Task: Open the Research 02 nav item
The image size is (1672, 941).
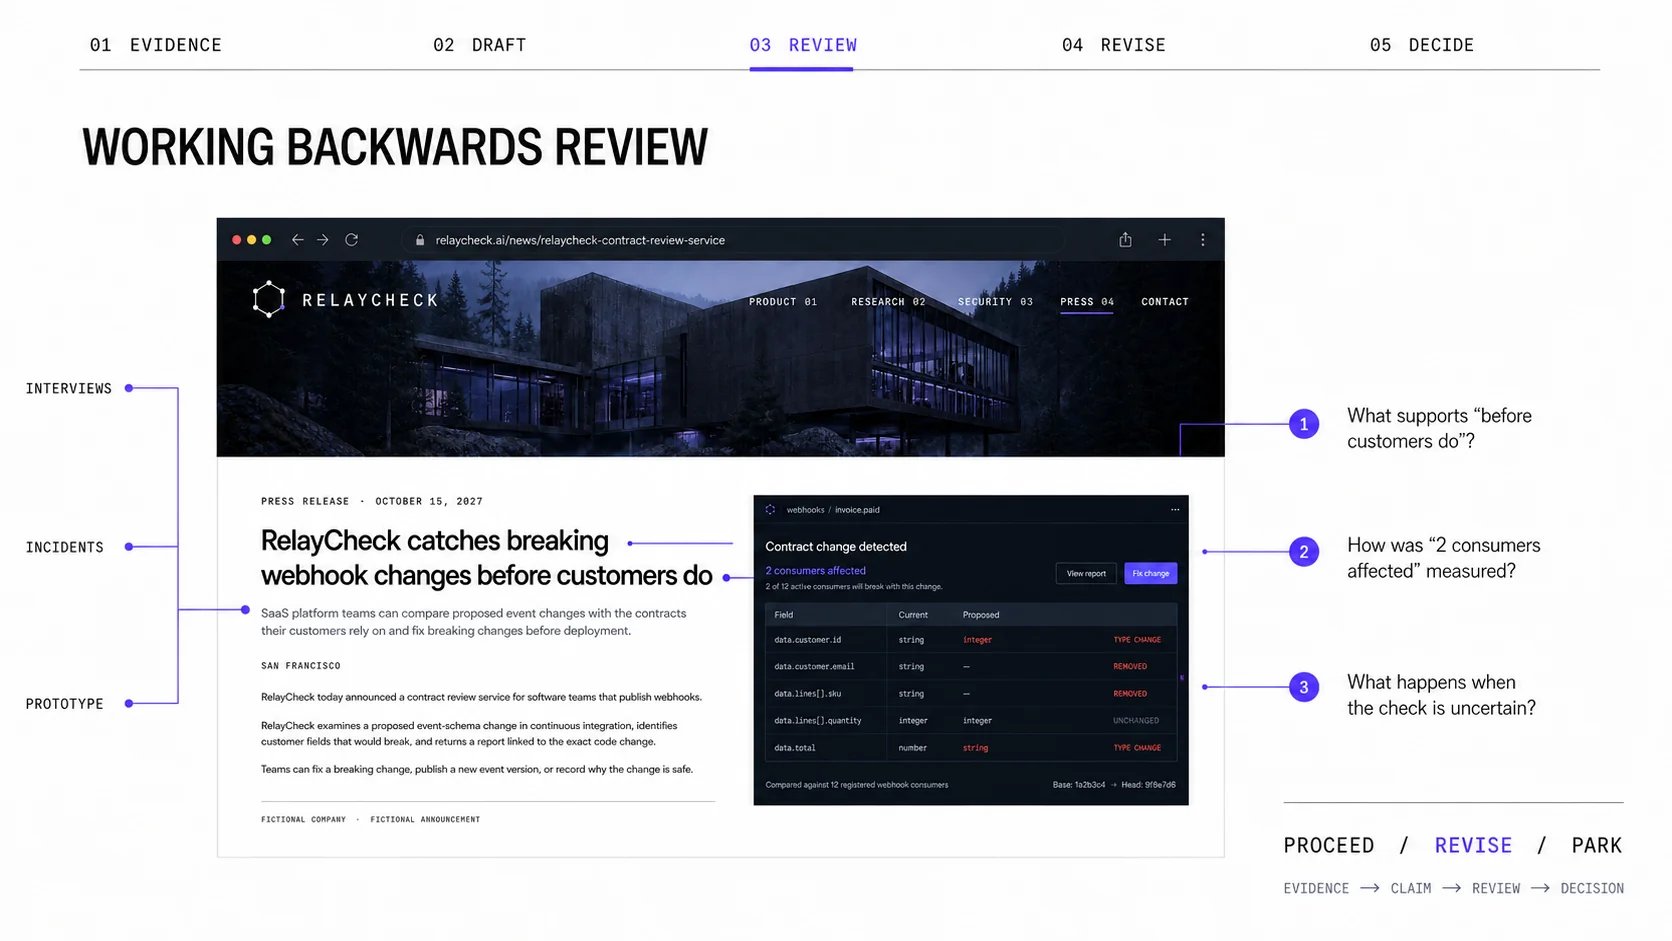Action: (x=888, y=301)
